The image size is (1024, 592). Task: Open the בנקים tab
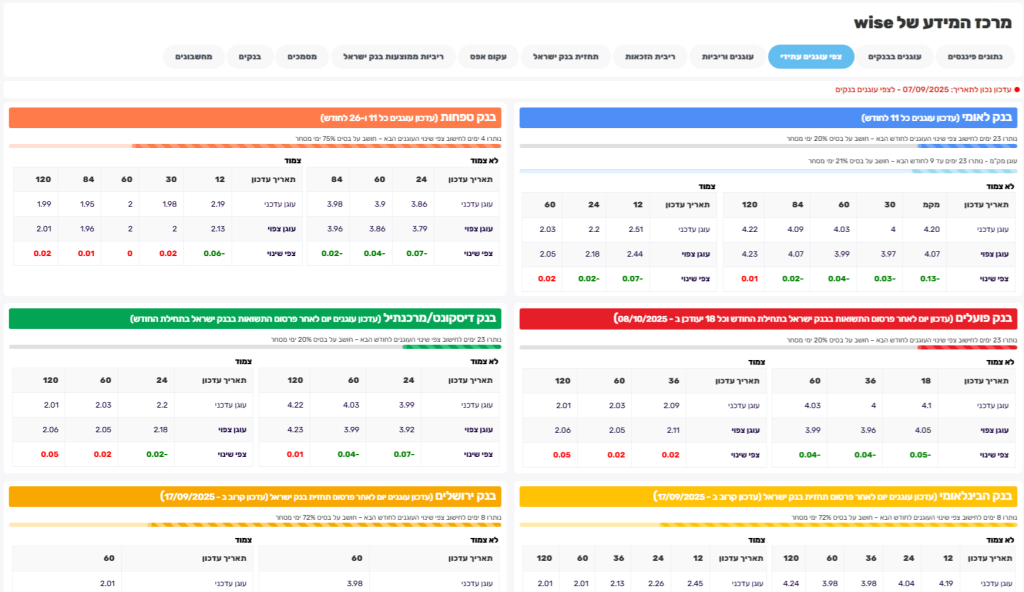[249, 57]
